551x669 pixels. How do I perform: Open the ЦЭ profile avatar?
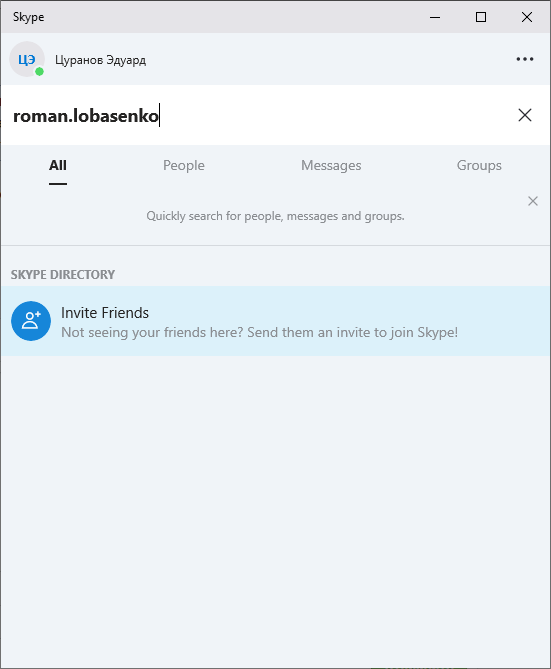point(27,59)
